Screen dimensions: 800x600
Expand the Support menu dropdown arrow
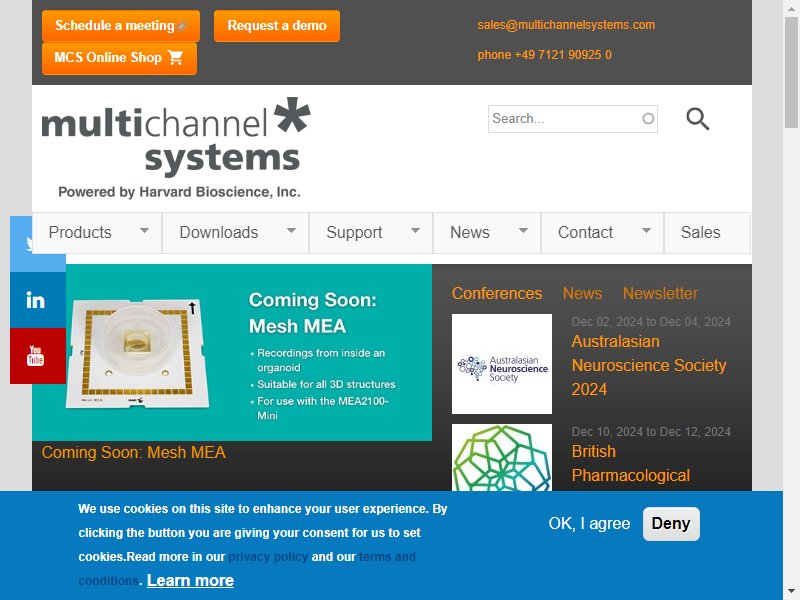(x=415, y=231)
